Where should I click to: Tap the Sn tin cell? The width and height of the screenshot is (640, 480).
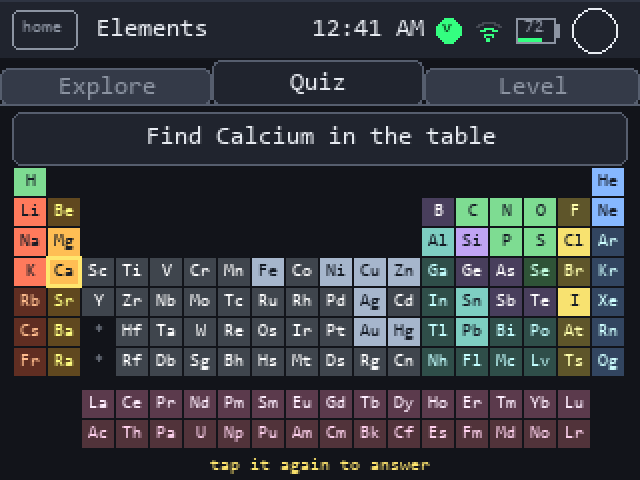coord(472,302)
